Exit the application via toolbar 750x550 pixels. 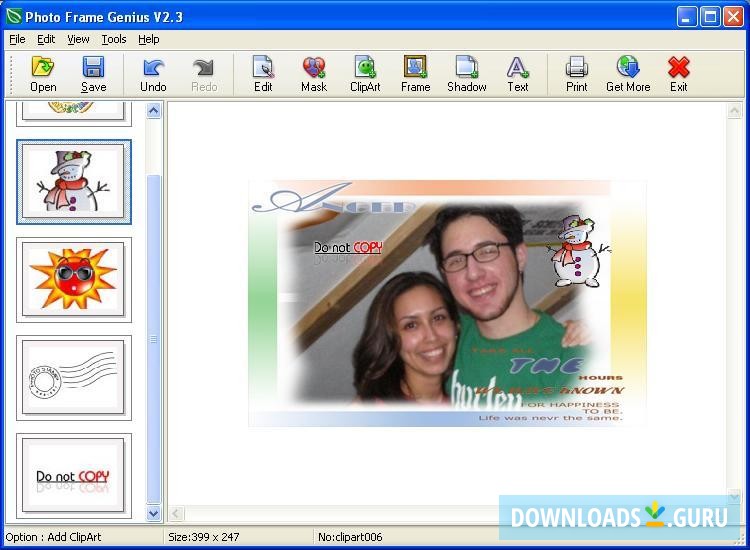pyautogui.click(x=678, y=74)
